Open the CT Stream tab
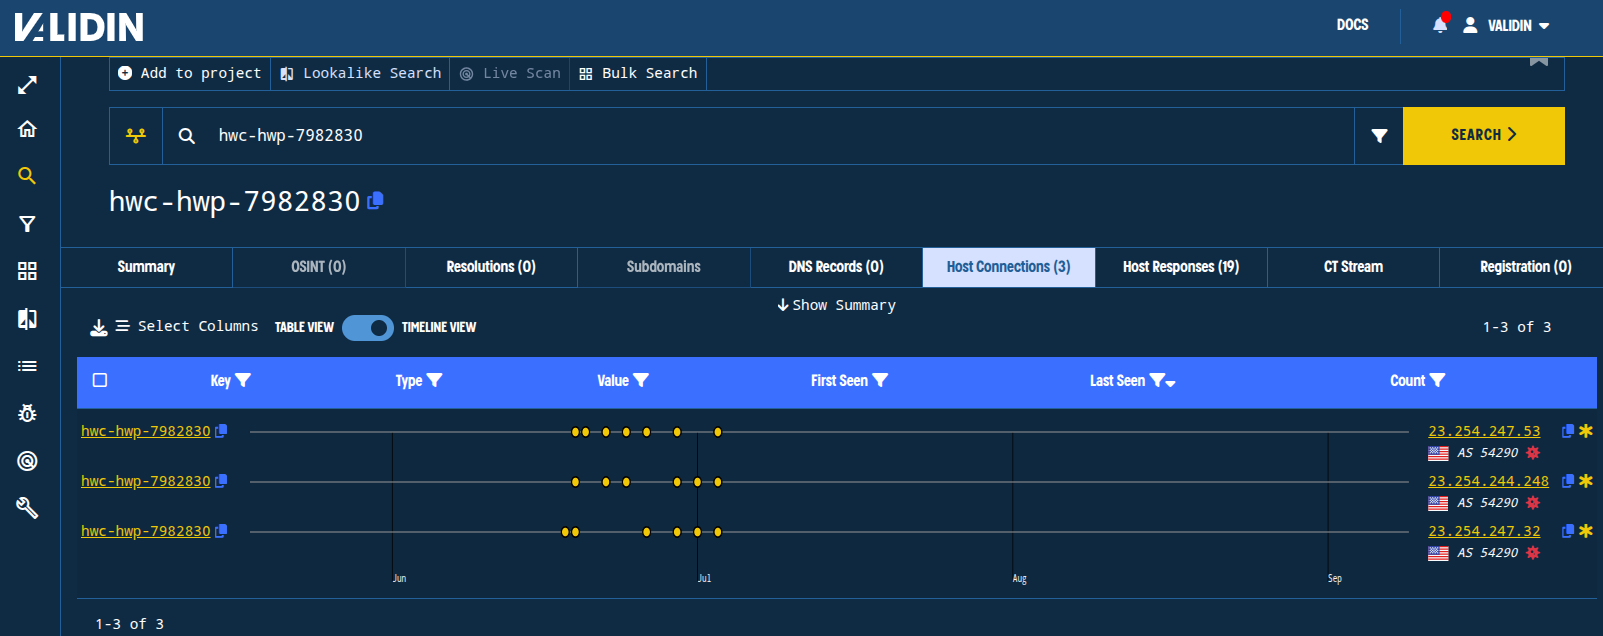The height and width of the screenshot is (636, 1603). pos(1353,267)
